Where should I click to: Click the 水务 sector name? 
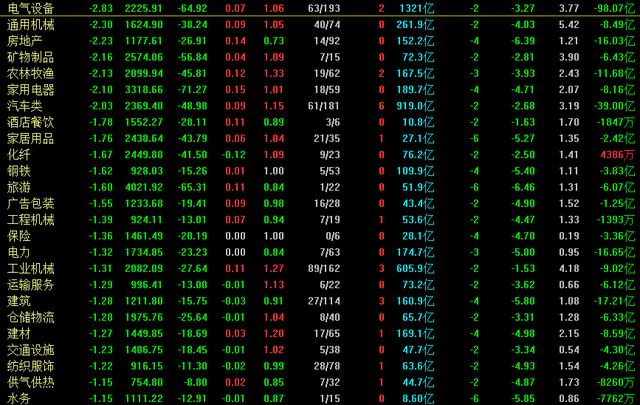click(x=19, y=398)
